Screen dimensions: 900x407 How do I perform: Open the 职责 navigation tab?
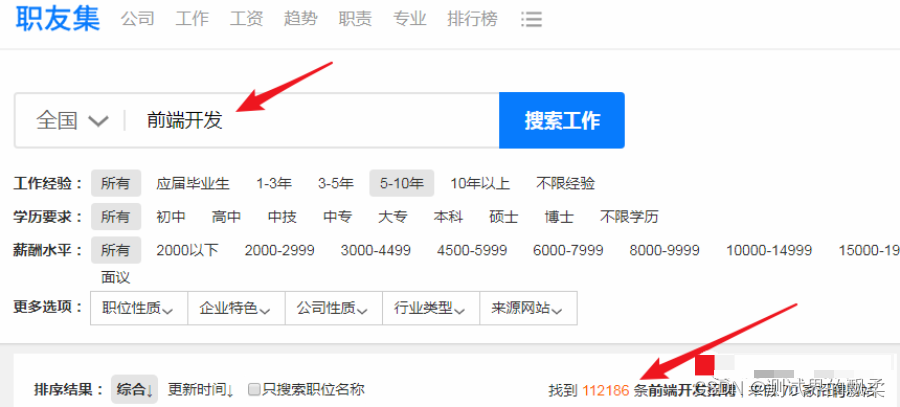click(355, 19)
